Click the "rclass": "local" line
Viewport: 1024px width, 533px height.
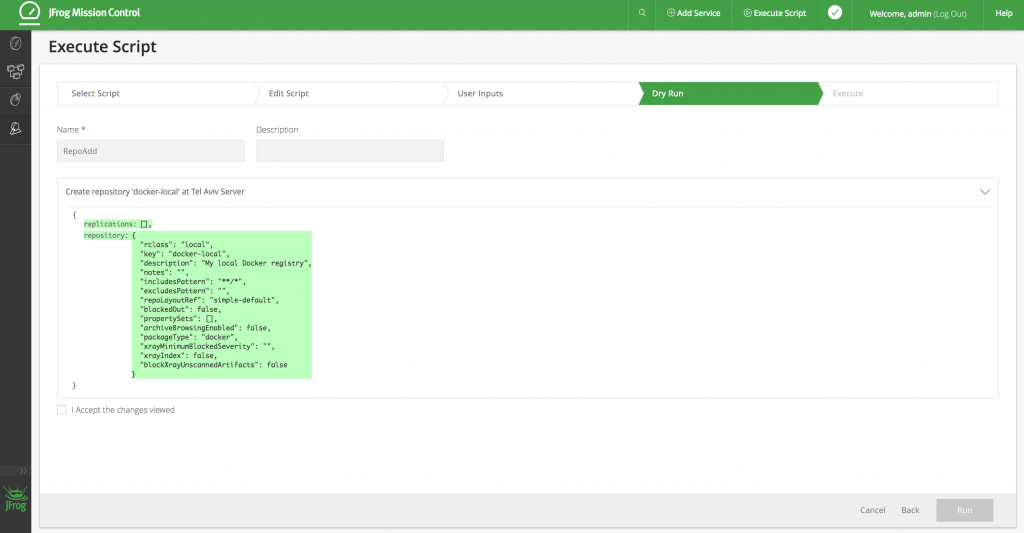tap(176, 244)
